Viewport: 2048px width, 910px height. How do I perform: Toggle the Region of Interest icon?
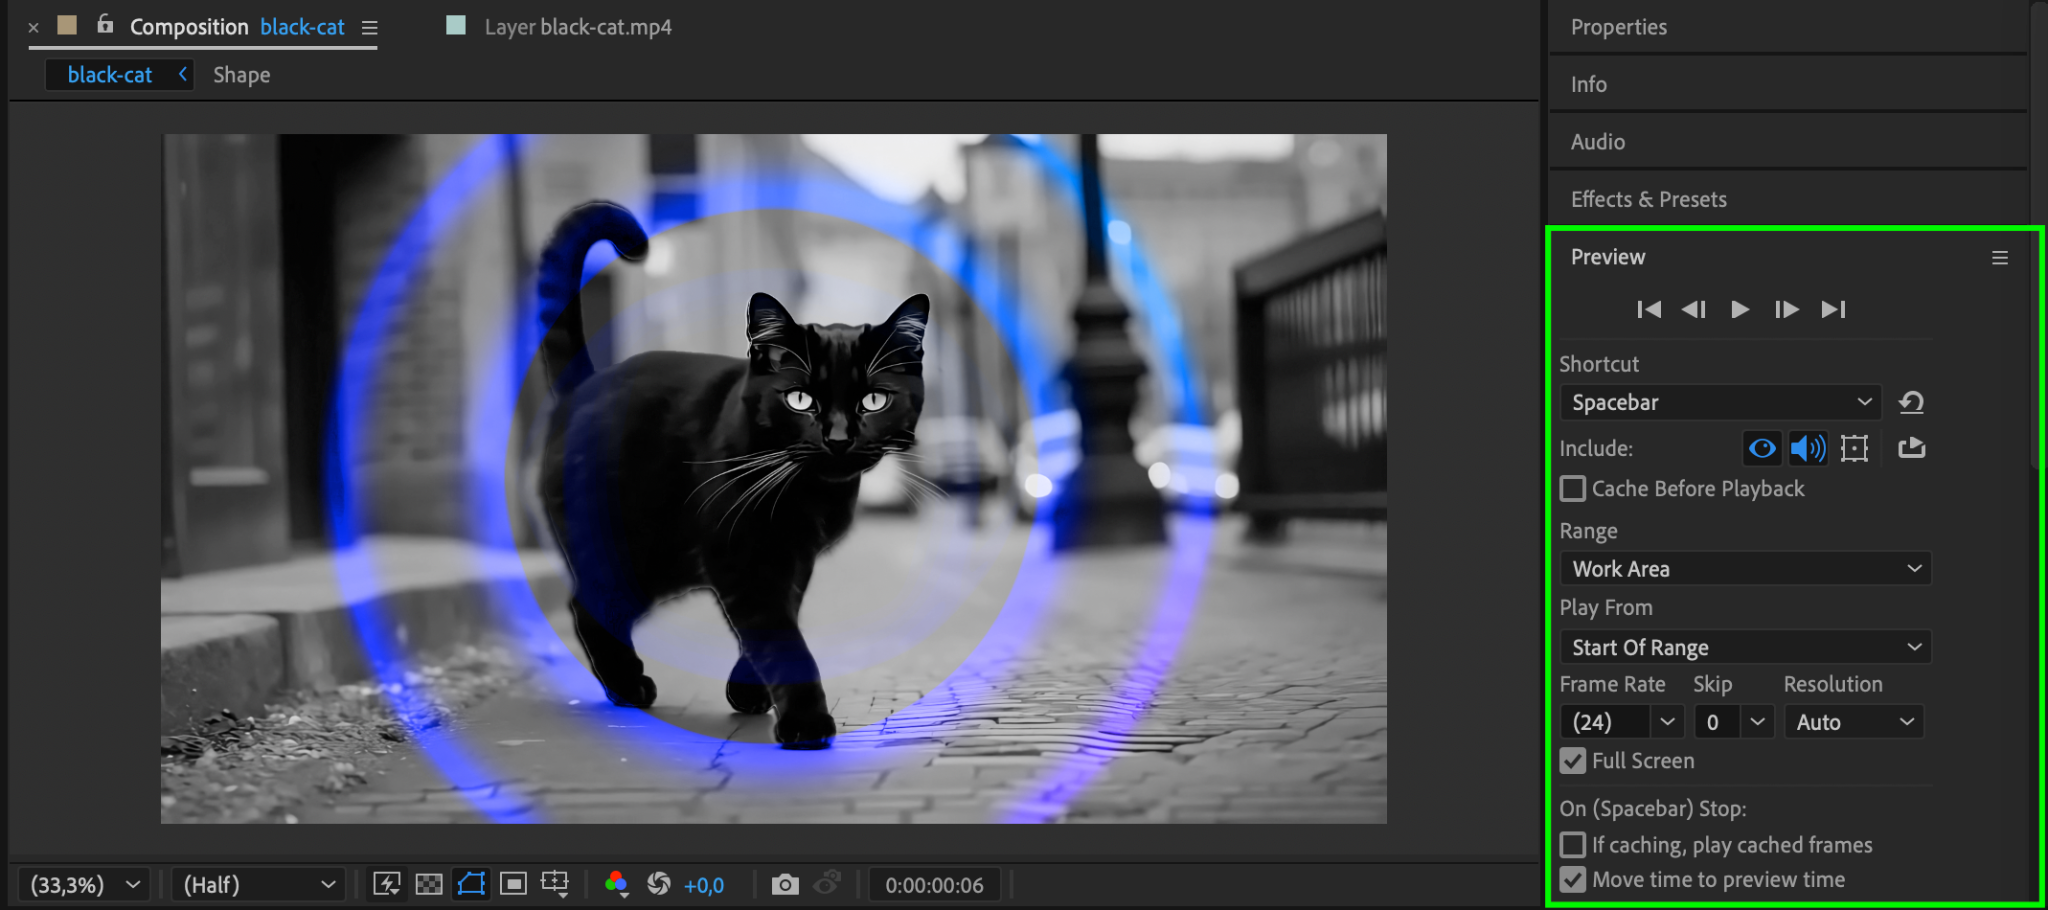[x=513, y=884]
